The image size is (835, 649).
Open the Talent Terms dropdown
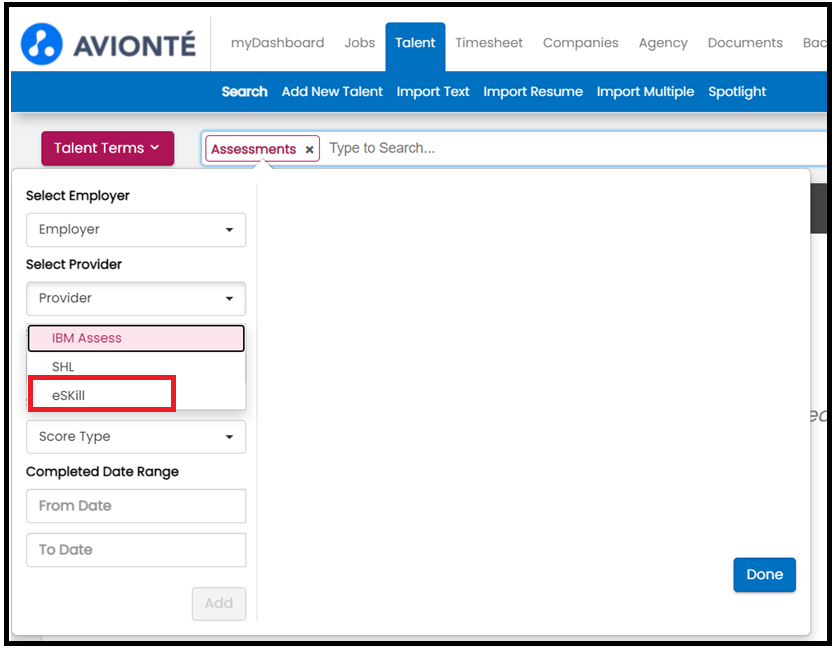(x=108, y=148)
